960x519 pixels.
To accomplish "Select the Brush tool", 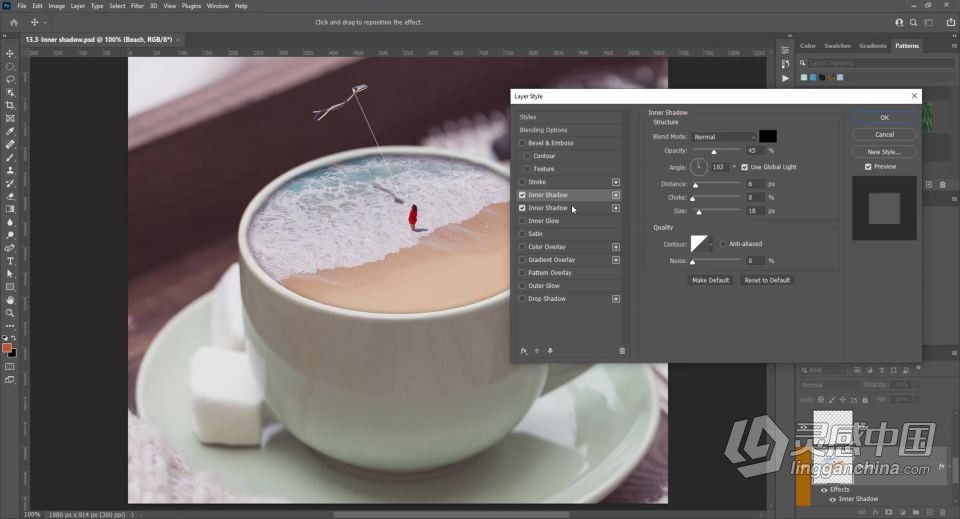I will [10, 157].
